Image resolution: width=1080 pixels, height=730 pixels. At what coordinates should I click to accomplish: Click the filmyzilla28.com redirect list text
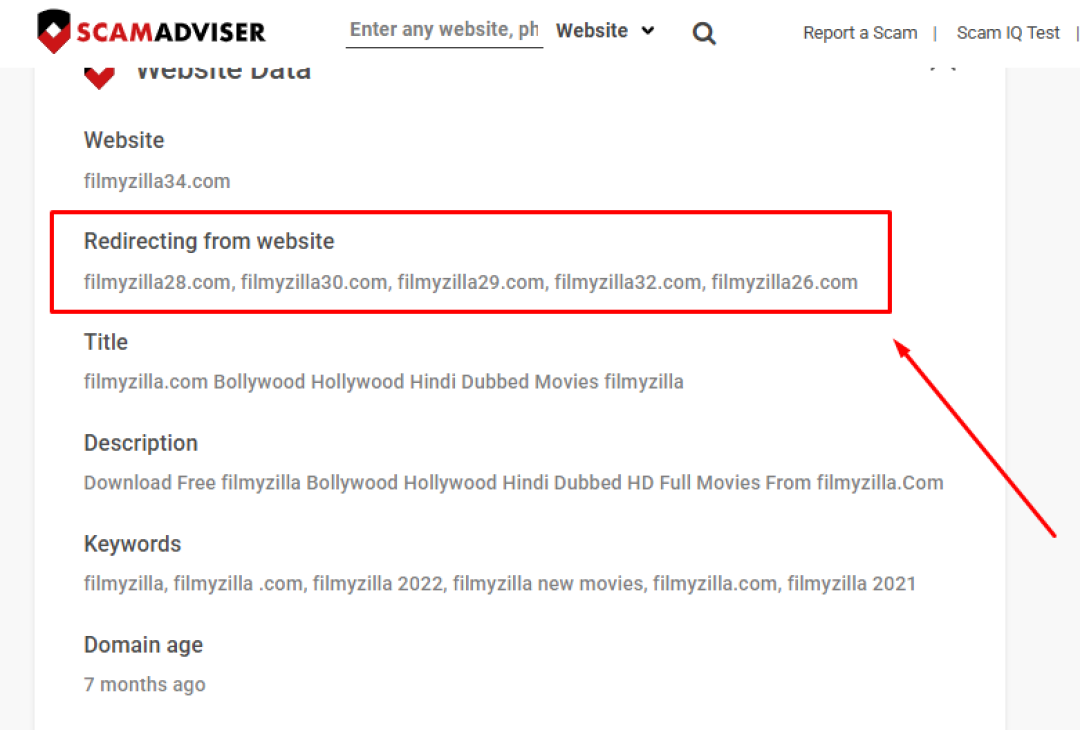(470, 282)
